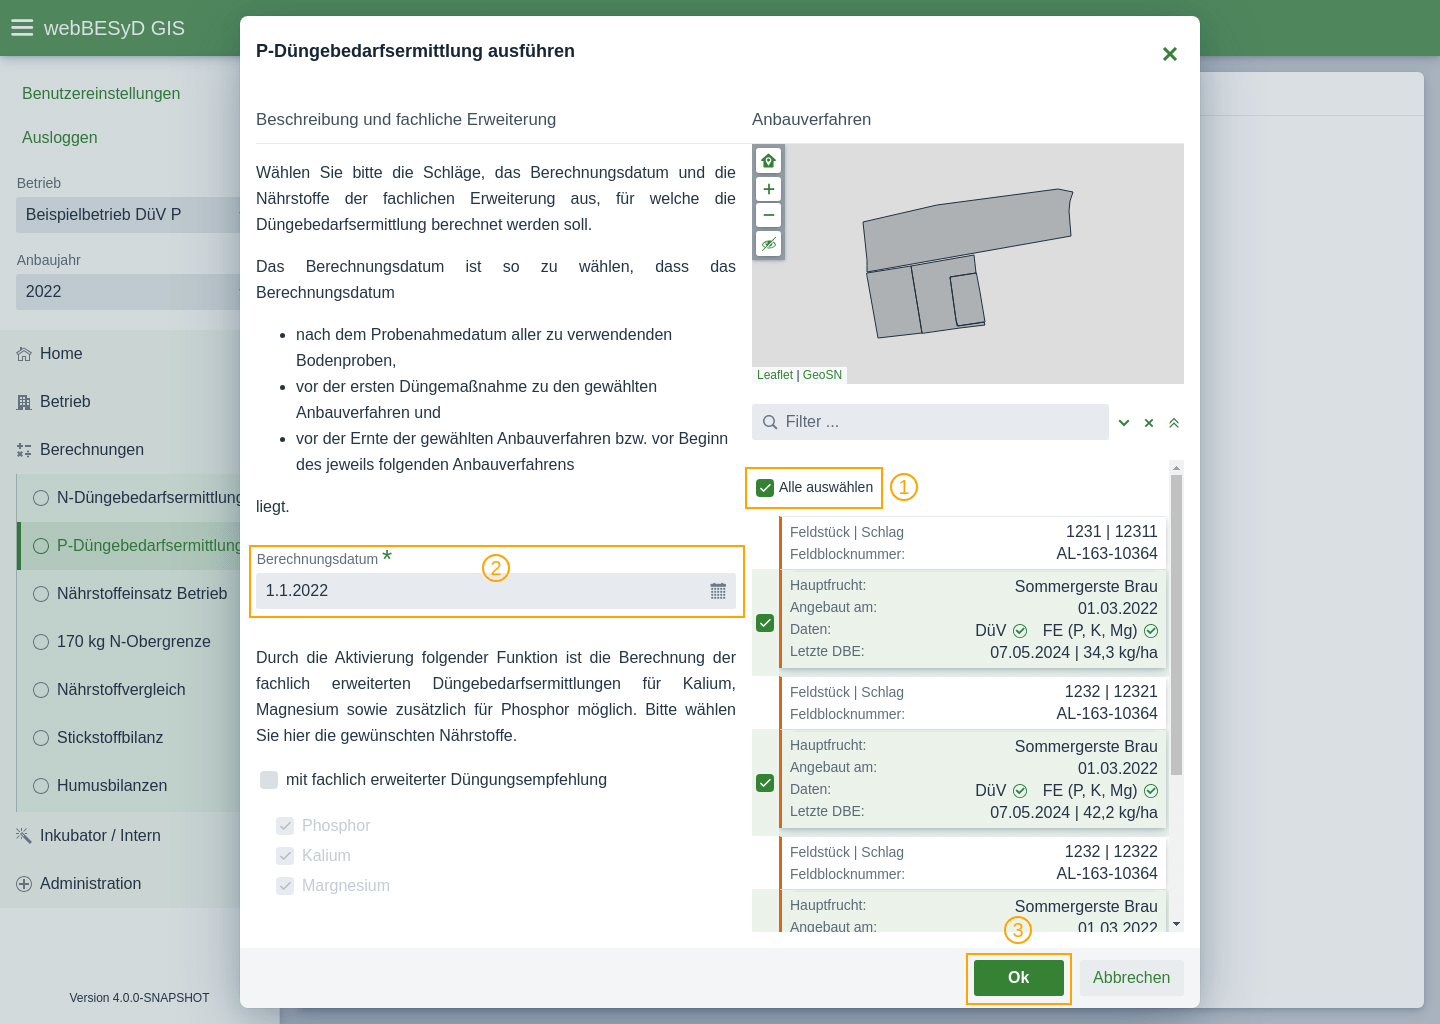Open Nährstoffvergleich menu item
The image size is (1440, 1024).
coord(130,690)
